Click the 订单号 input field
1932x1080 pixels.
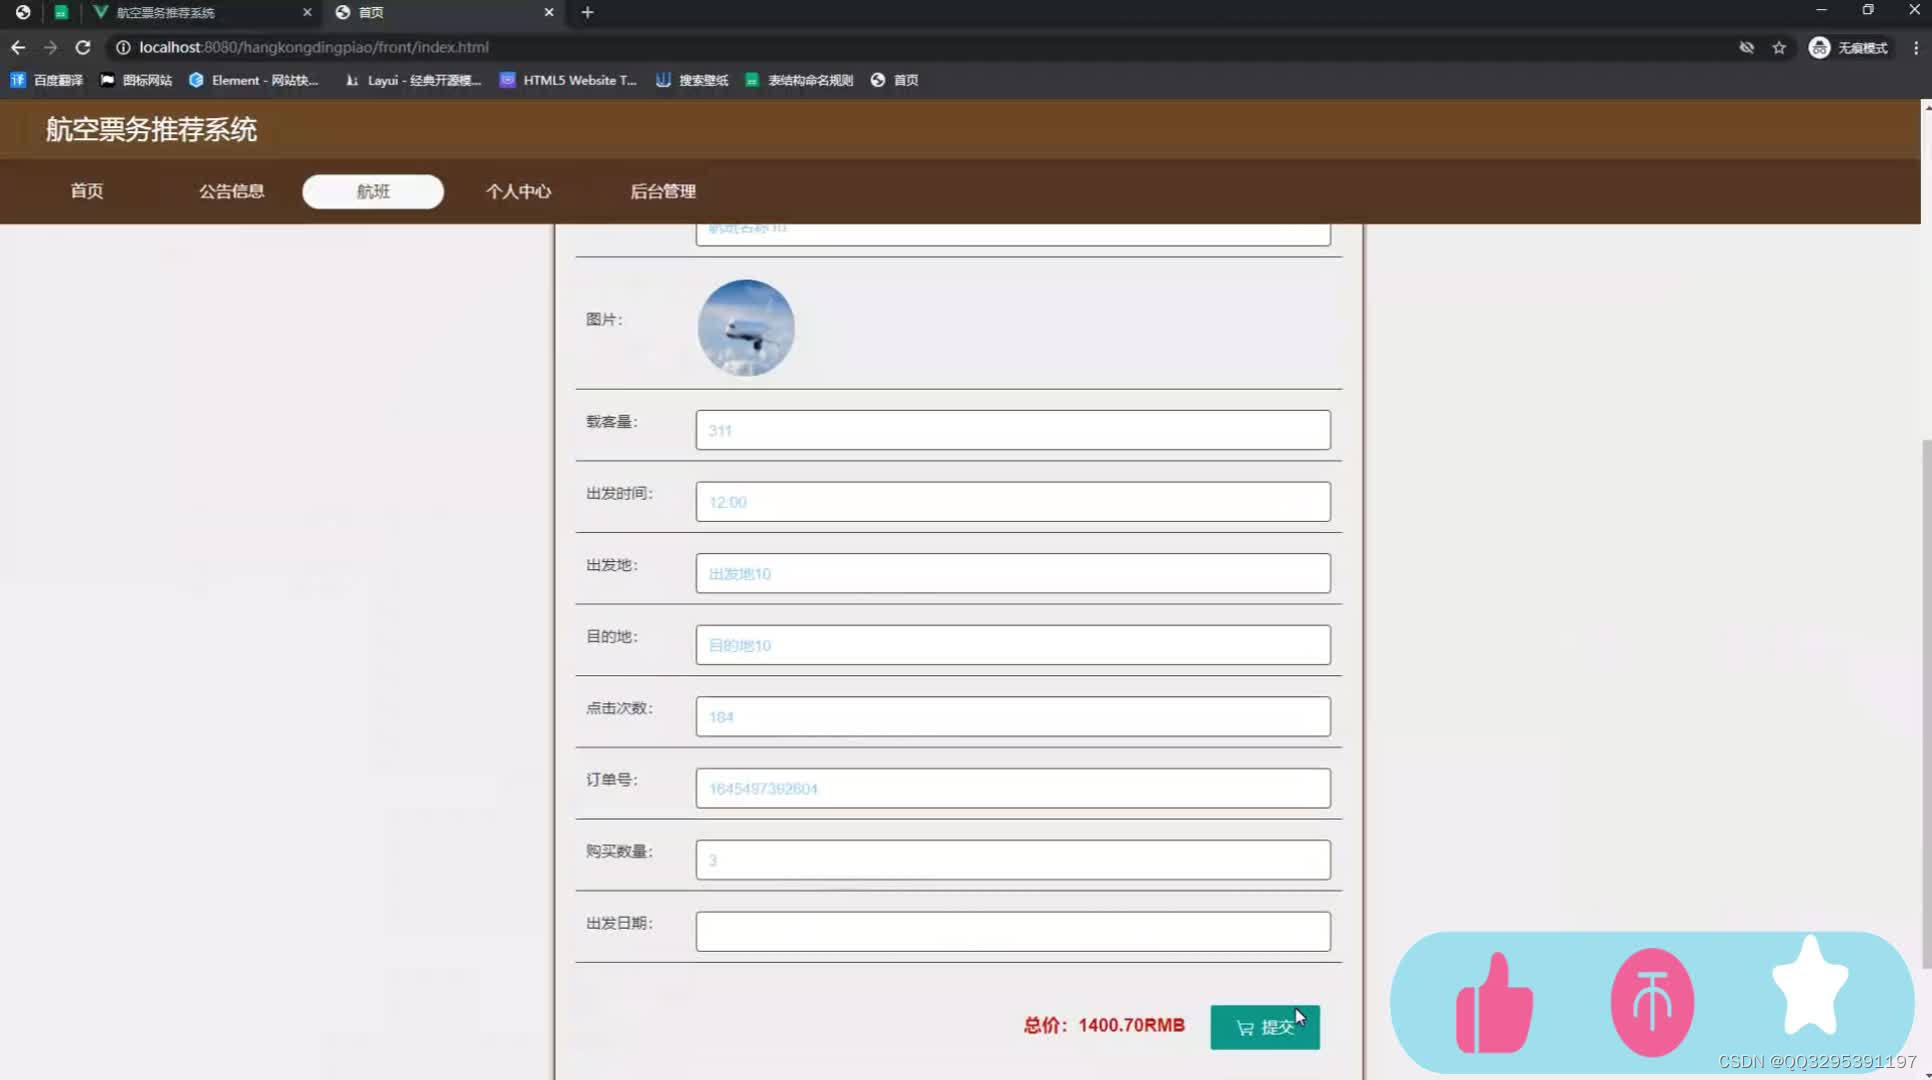pos(1012,787)
